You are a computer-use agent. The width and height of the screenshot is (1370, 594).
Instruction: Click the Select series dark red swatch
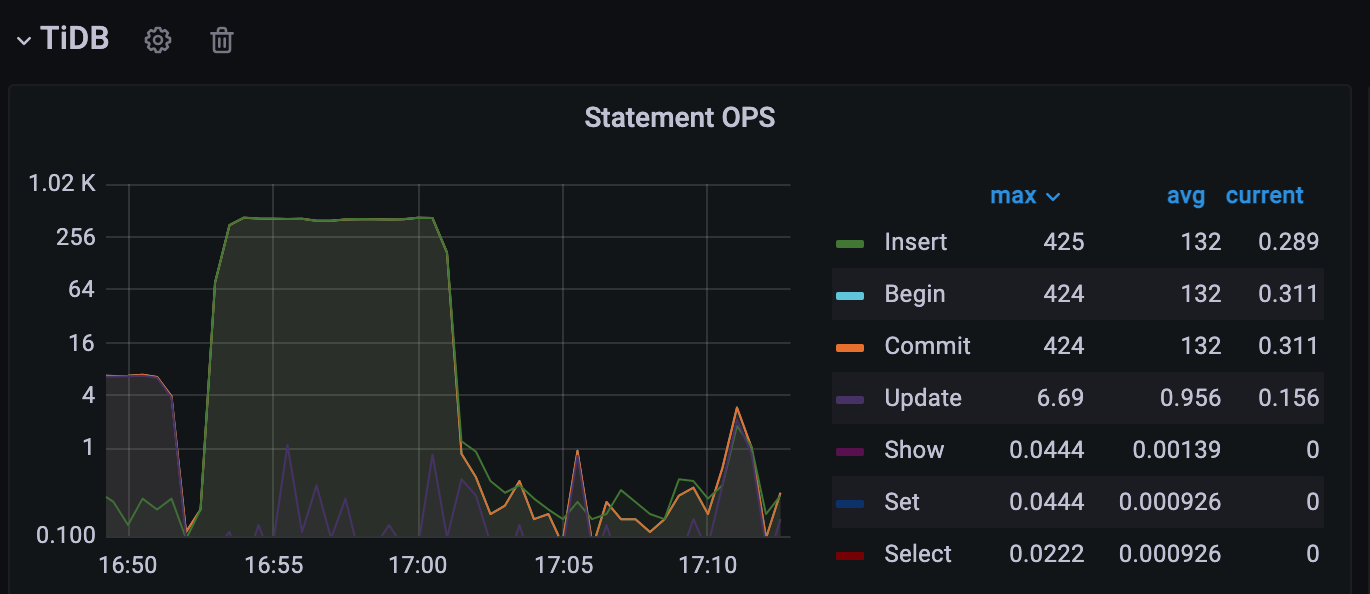849,555
